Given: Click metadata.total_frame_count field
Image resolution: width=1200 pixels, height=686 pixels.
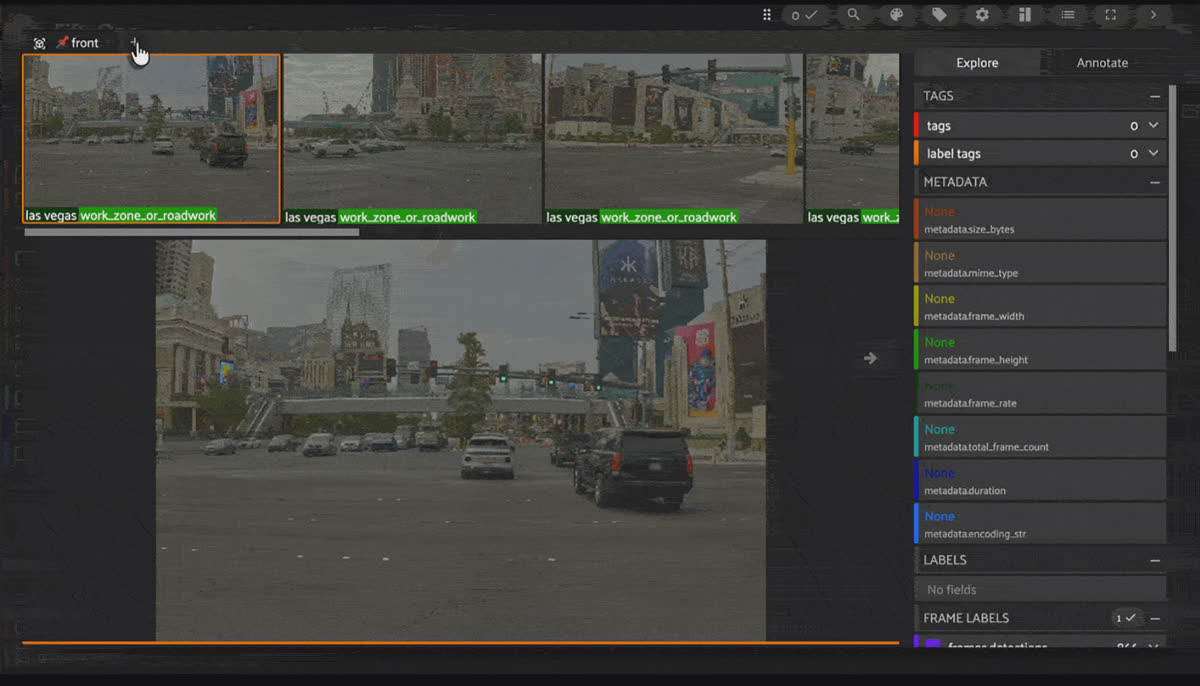Looking at the screenshot, I should click(x=1040, y=437).
